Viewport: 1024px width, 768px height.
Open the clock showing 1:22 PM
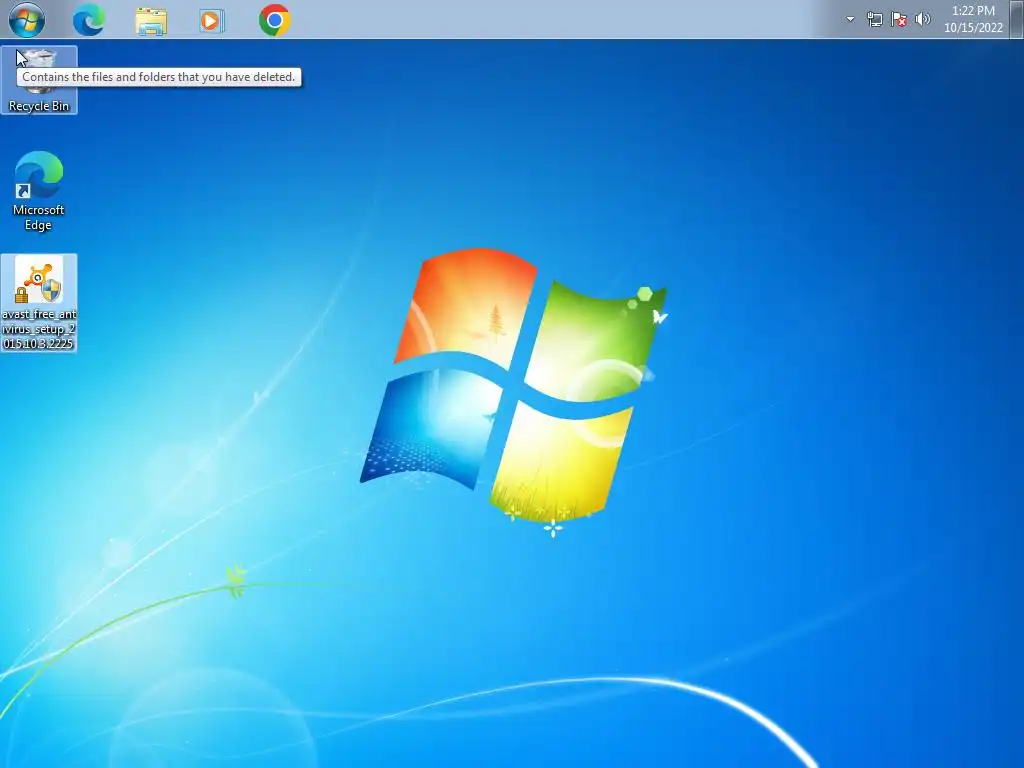[x=973, y=19]
